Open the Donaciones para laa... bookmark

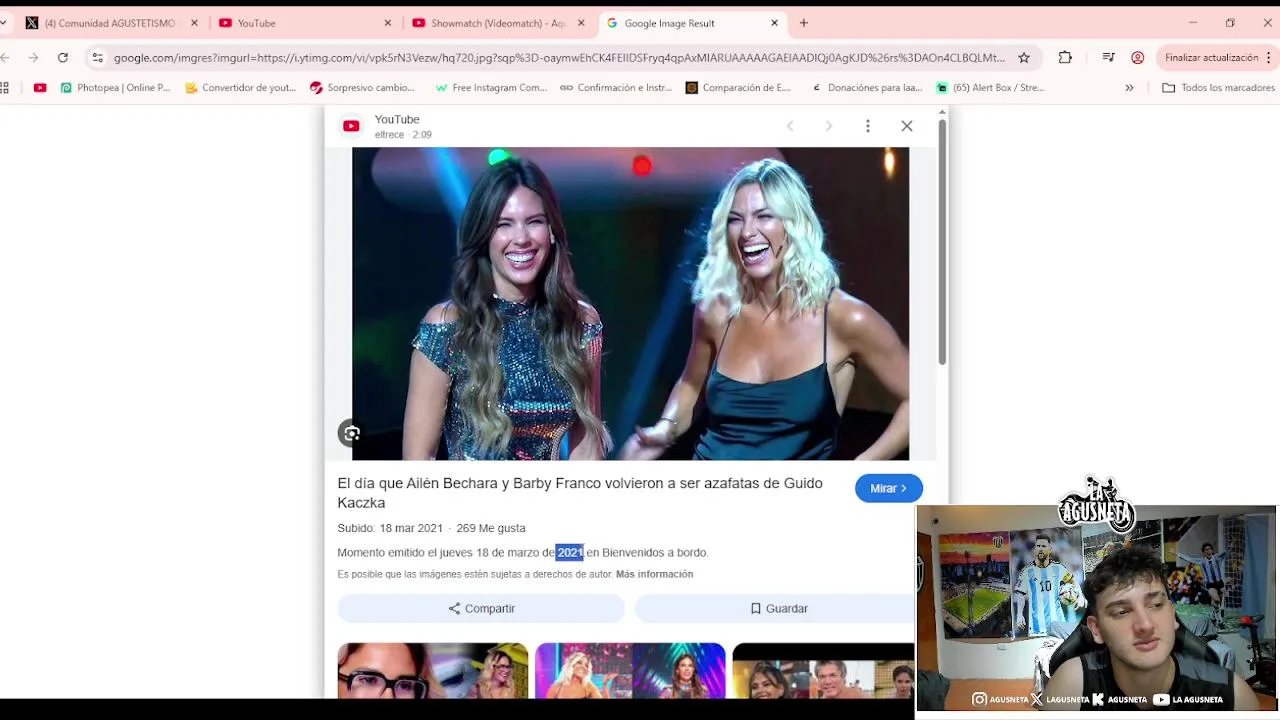tap(866, 88)
